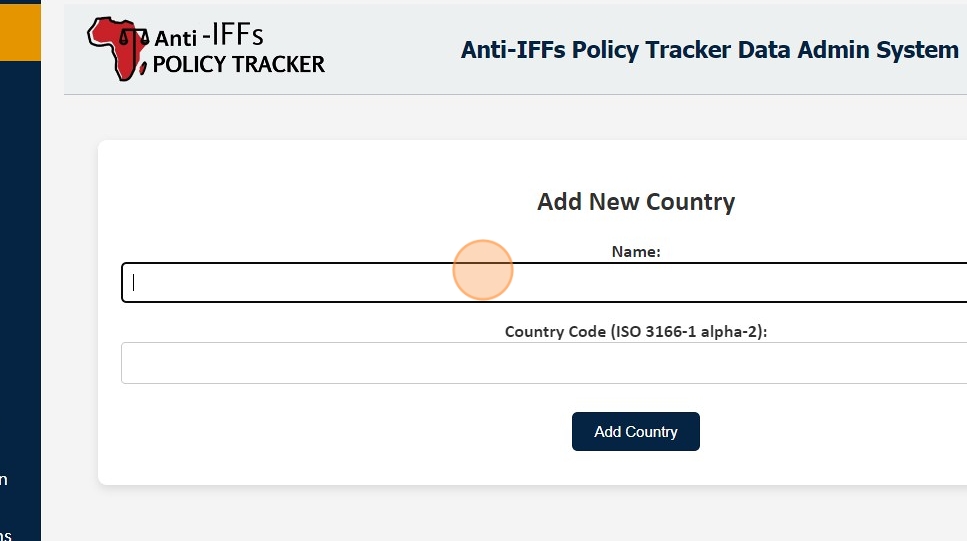Click the "POLICY TRACKER" logo text
The image size is (967, 541).
[238, 65]
